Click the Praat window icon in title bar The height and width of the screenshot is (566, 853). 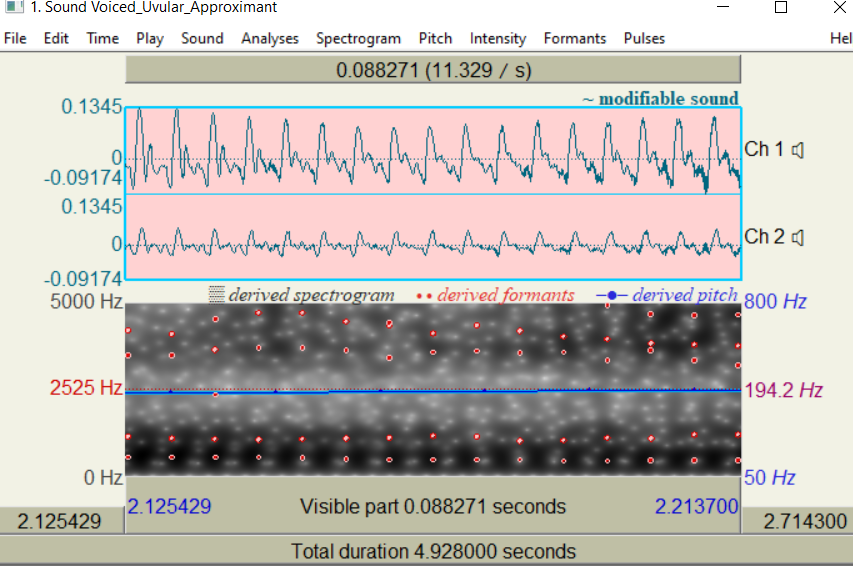tap(15, 7)
